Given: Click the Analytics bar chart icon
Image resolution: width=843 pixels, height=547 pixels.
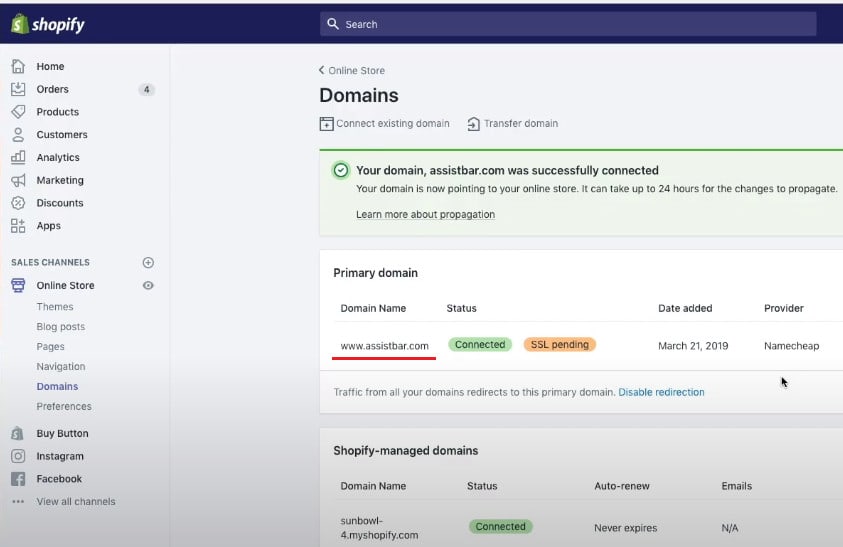Looking at the screenshot, I should point(18,157).
